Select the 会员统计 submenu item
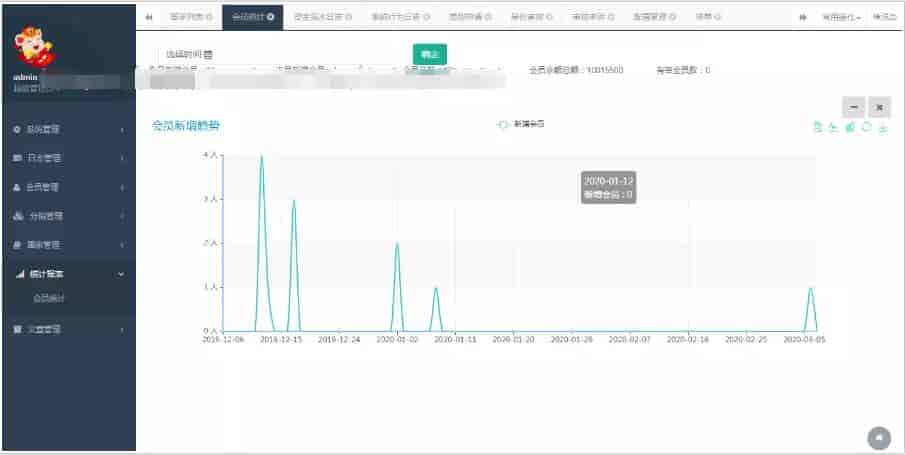This screenshot has height=455, width=906. (50, 298)
